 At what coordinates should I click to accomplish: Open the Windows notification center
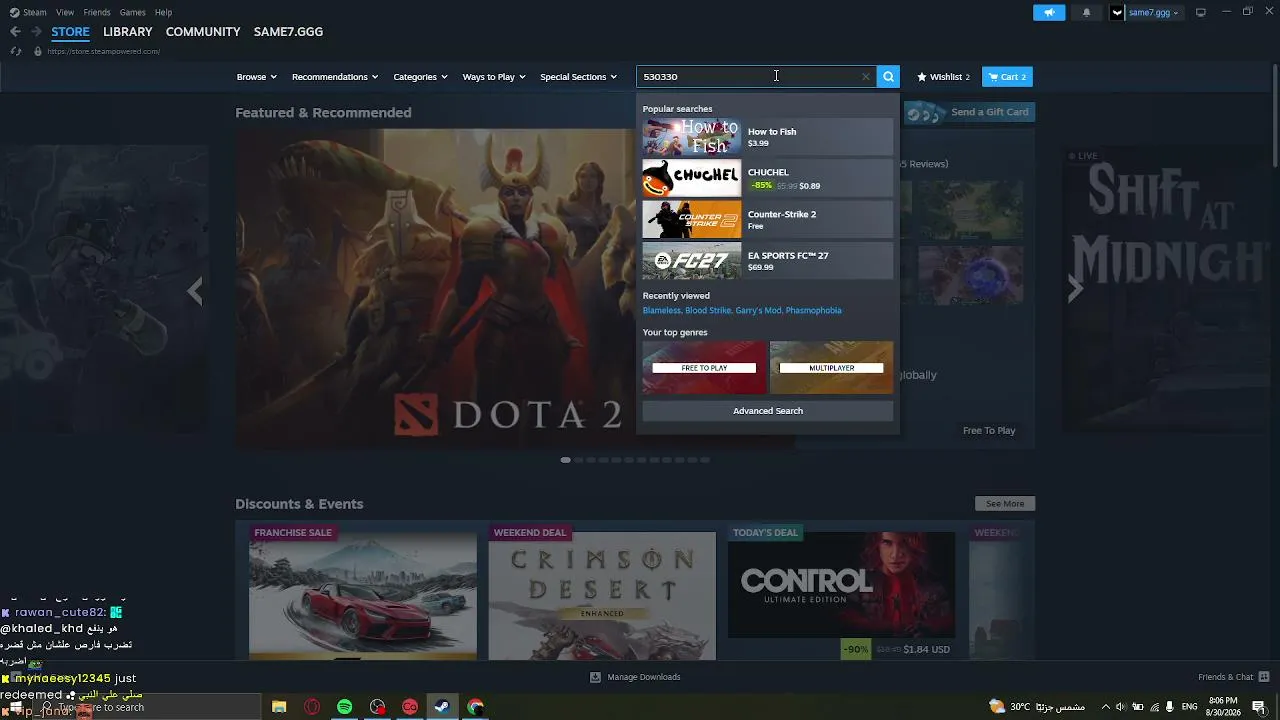(x=1259, y=707)
